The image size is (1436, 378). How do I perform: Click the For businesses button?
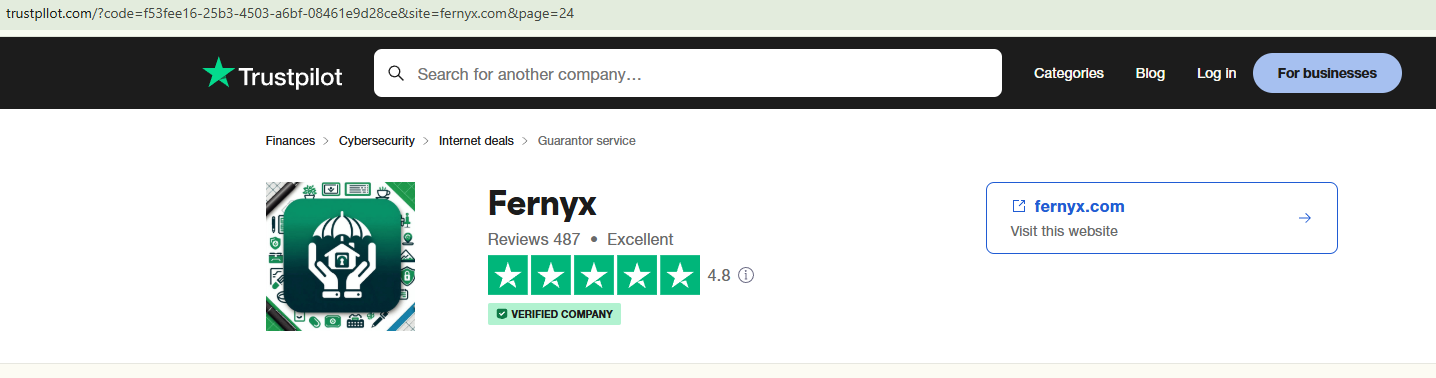[1327, 73]
